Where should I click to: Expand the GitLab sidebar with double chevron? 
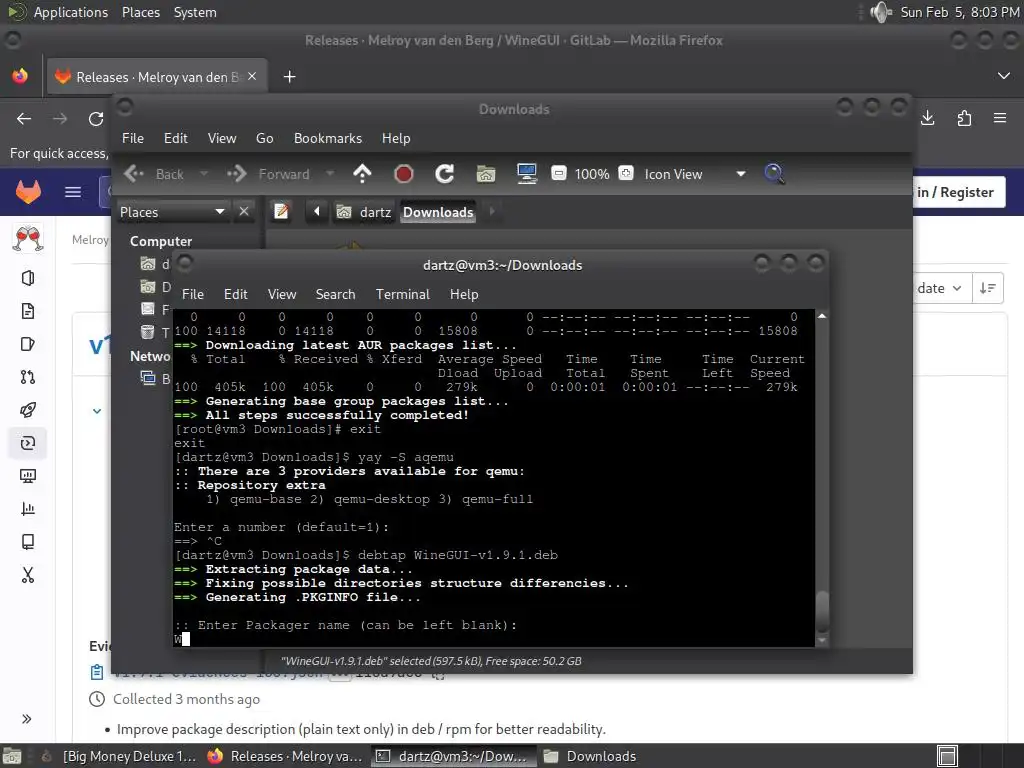27,719
